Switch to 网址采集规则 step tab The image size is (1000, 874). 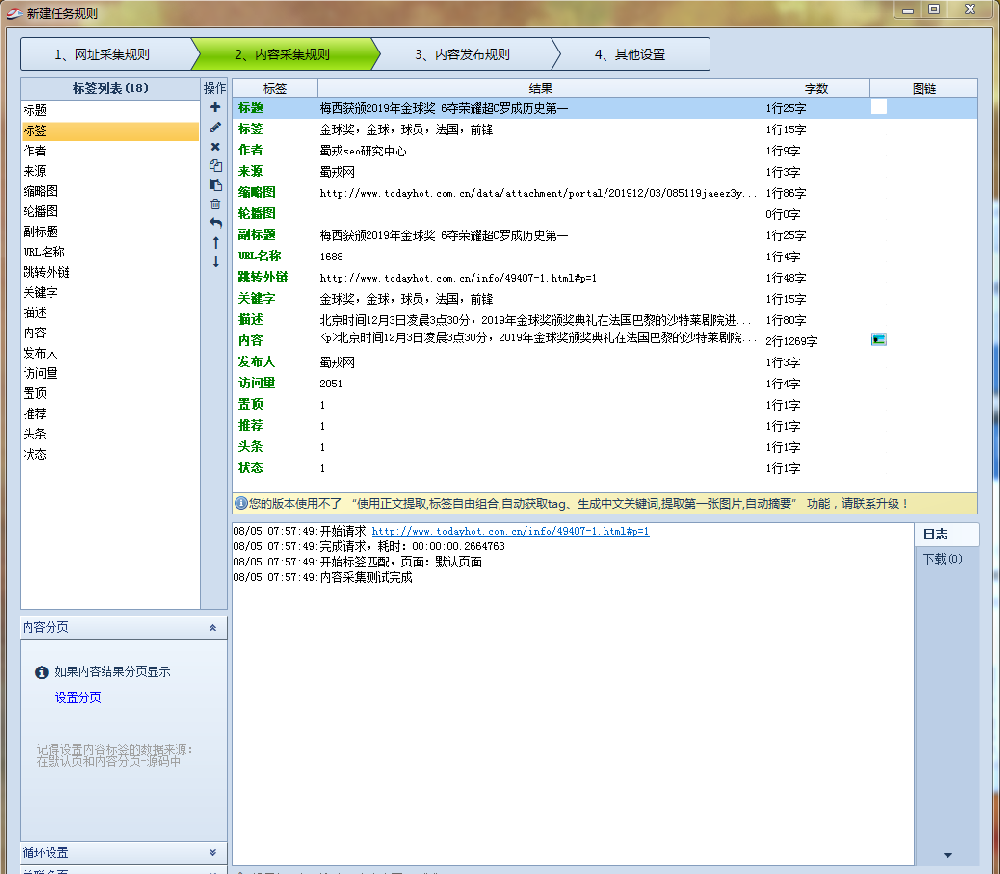[102, 55]
